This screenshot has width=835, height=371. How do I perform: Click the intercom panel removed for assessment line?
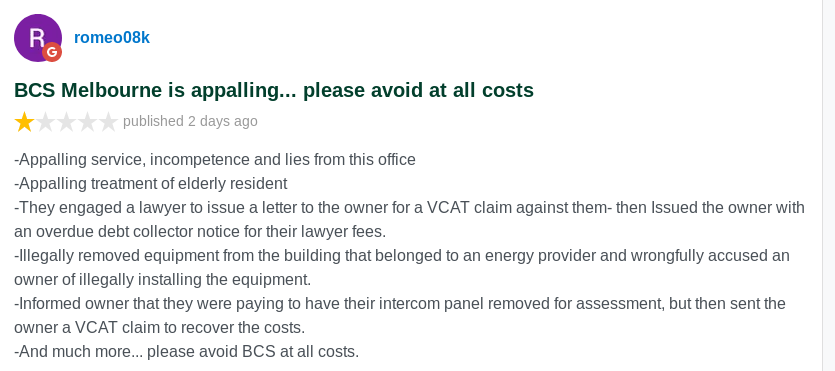pos(399,303)
